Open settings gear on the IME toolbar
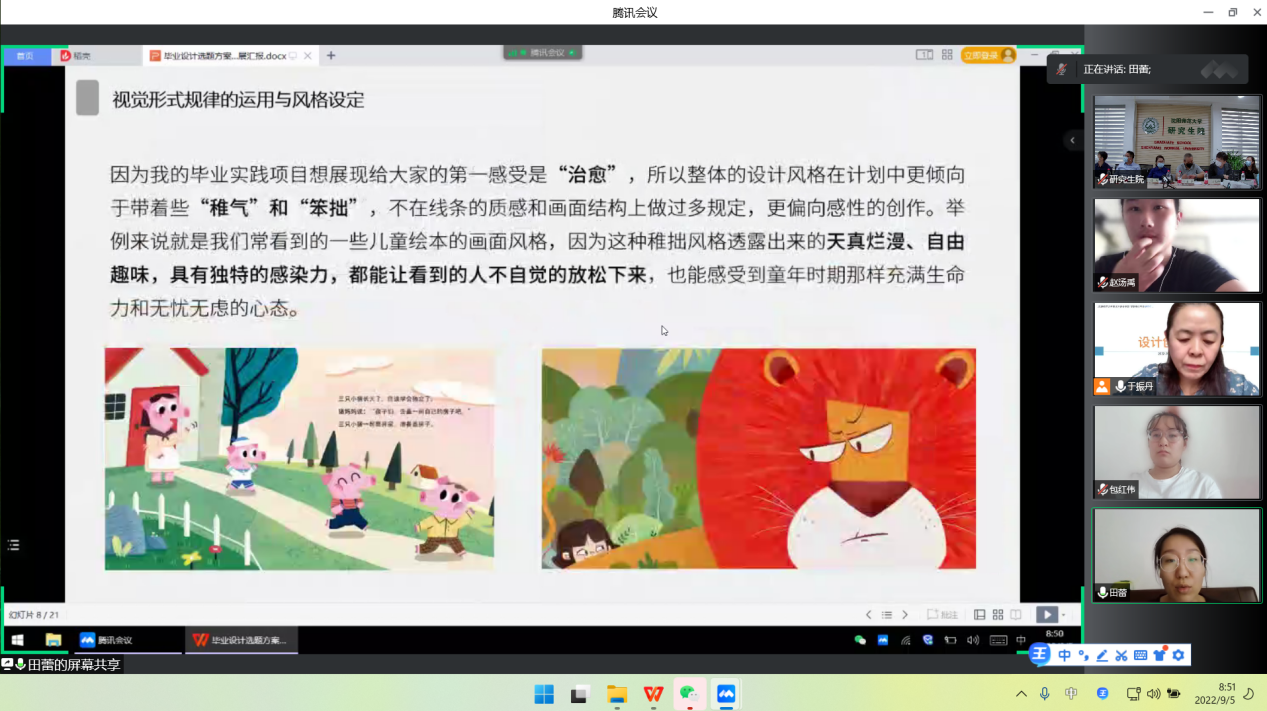This screenshot has height=711, width=1267. coord(1179,656)
